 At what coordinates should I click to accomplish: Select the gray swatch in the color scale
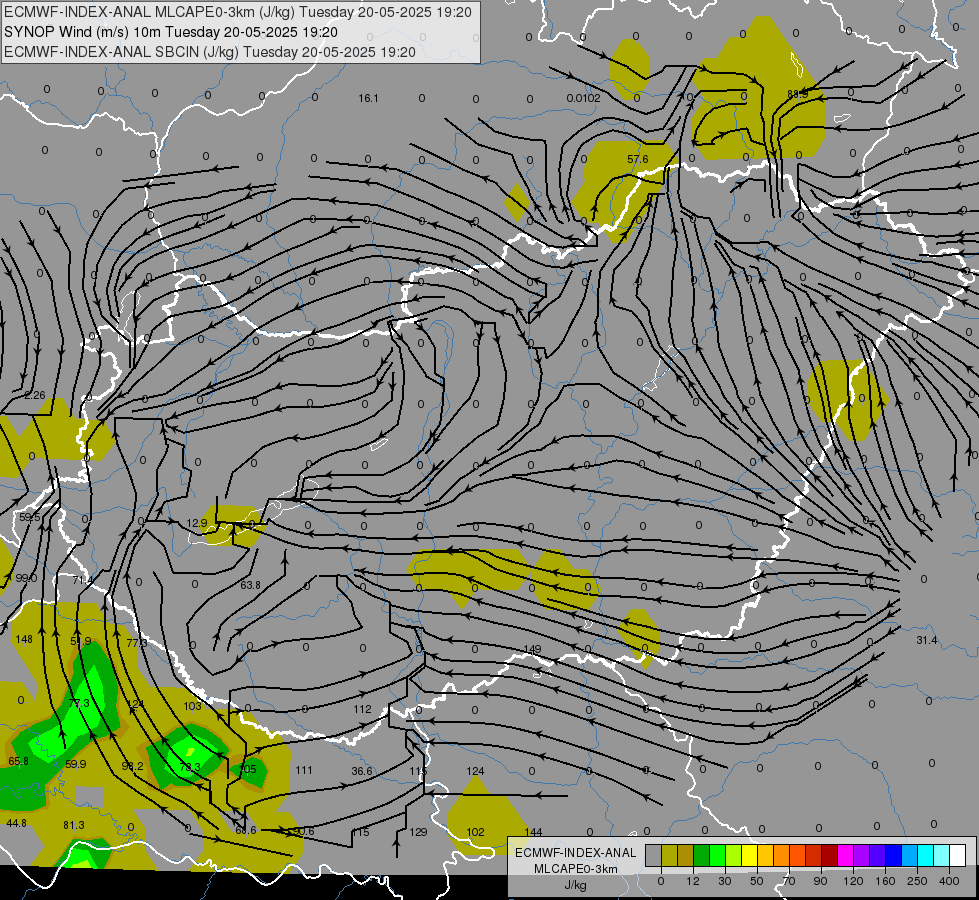(x=654, y=855)
